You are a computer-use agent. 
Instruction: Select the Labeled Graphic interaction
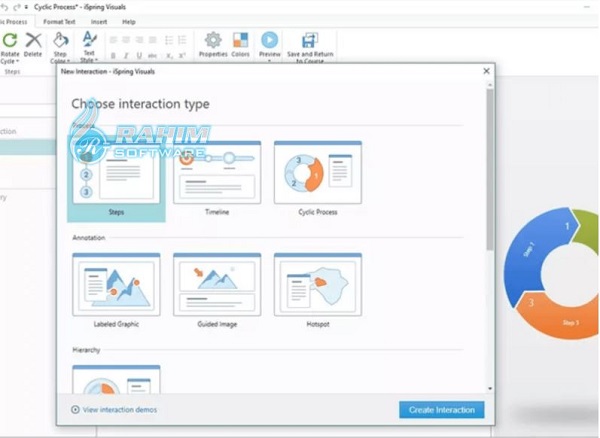[116, 291]
